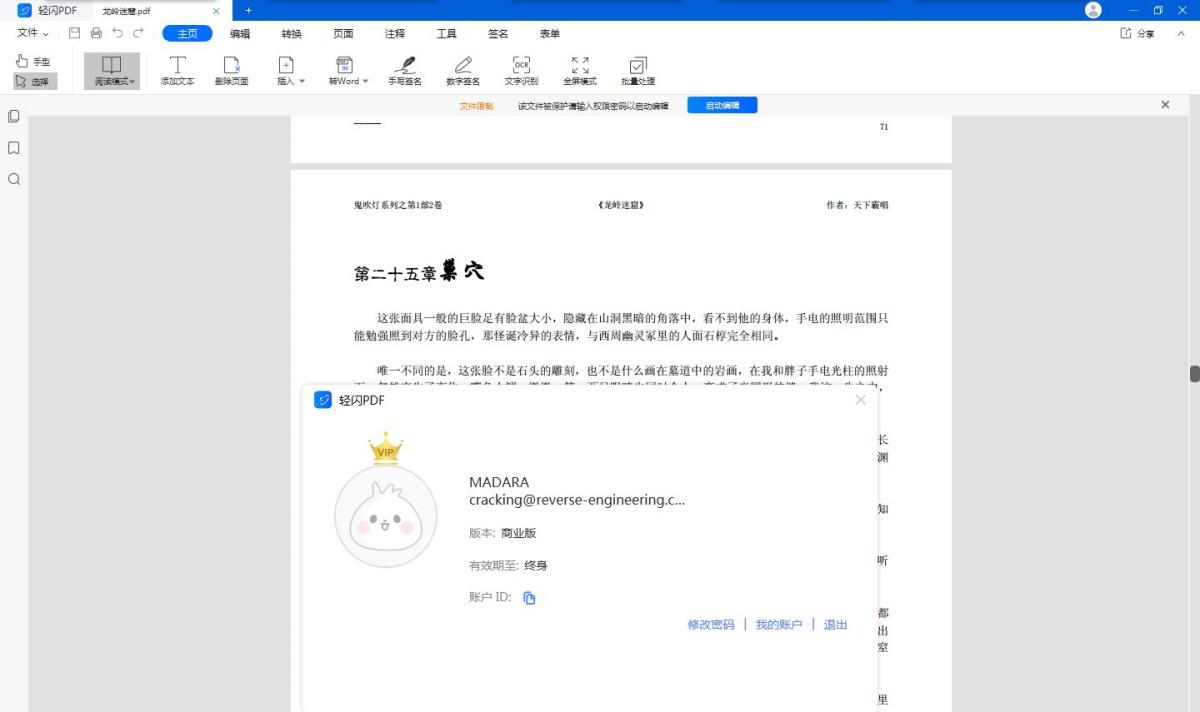
Task: Switch to the hand (手型) tool
Action: 33,61
